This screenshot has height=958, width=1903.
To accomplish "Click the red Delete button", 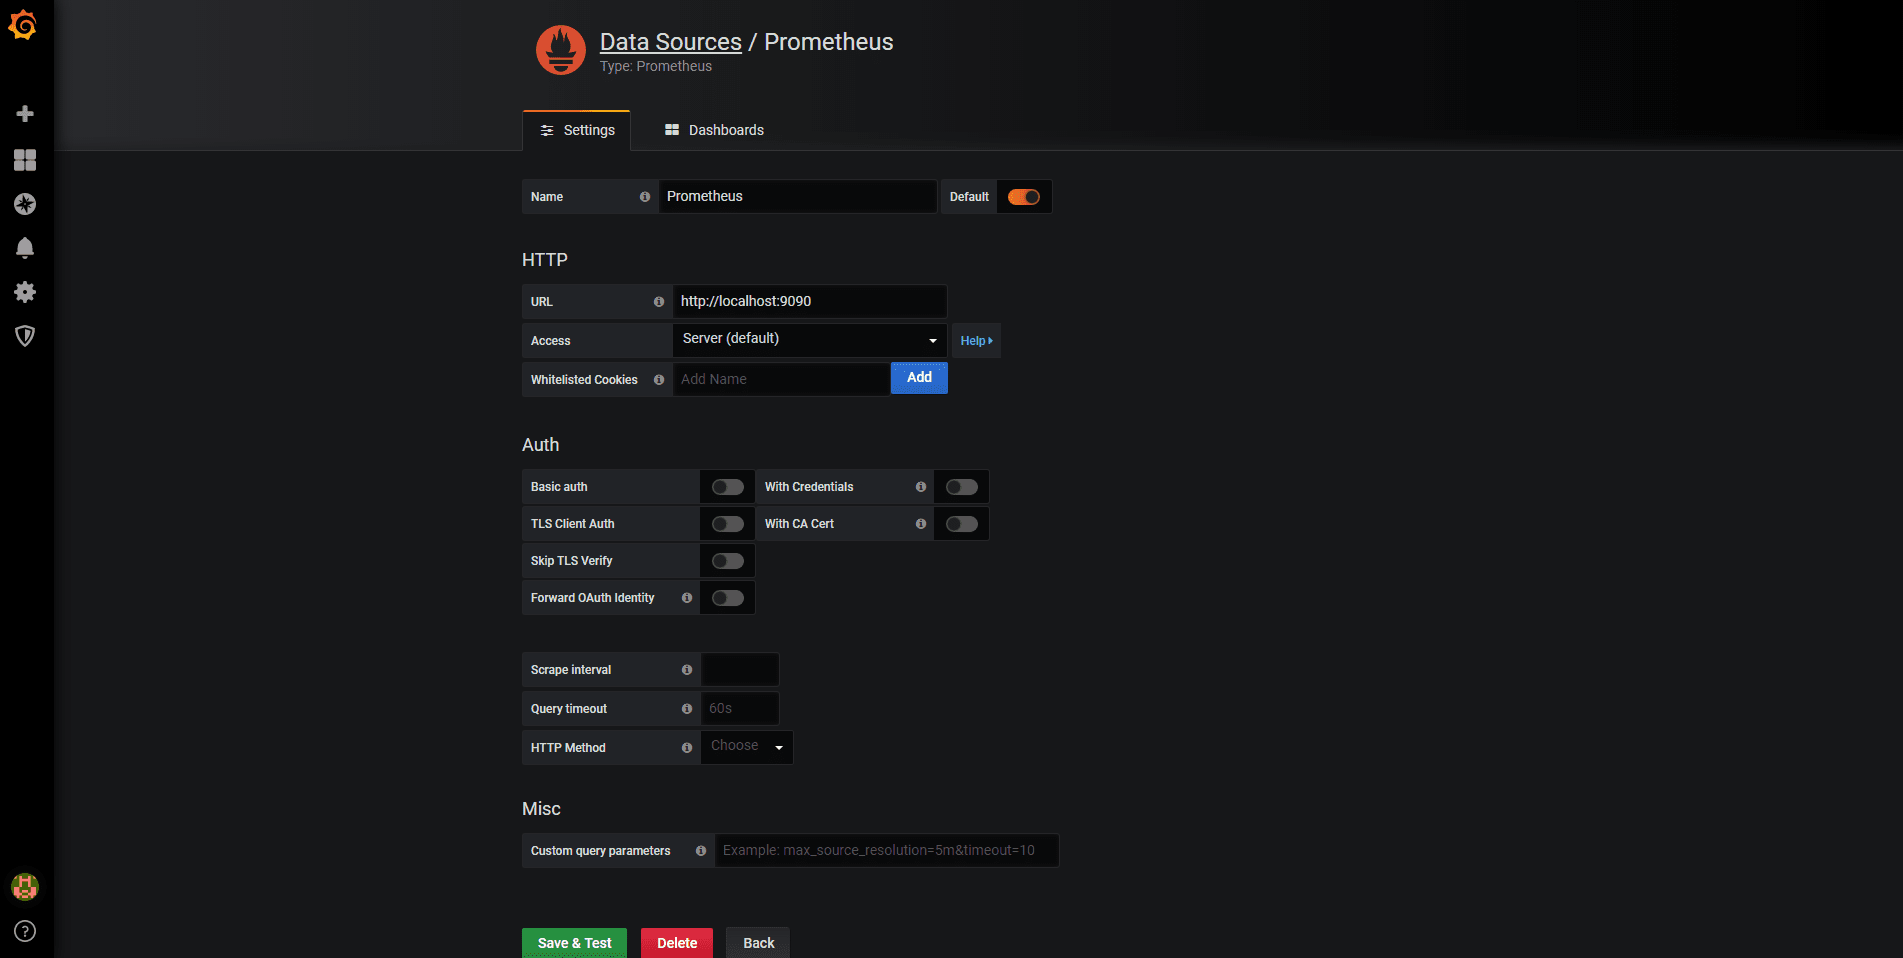I will 677,943.
